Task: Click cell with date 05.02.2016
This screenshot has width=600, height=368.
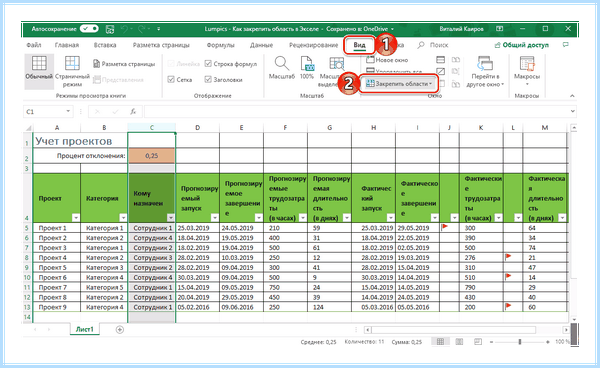Action: click(197, 307)
